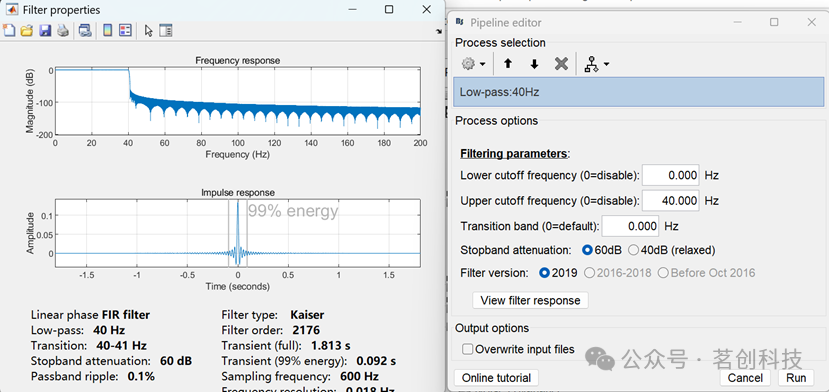Select the 2019 filter version
Screen dimensions: 829x392
tap(559, 273)
